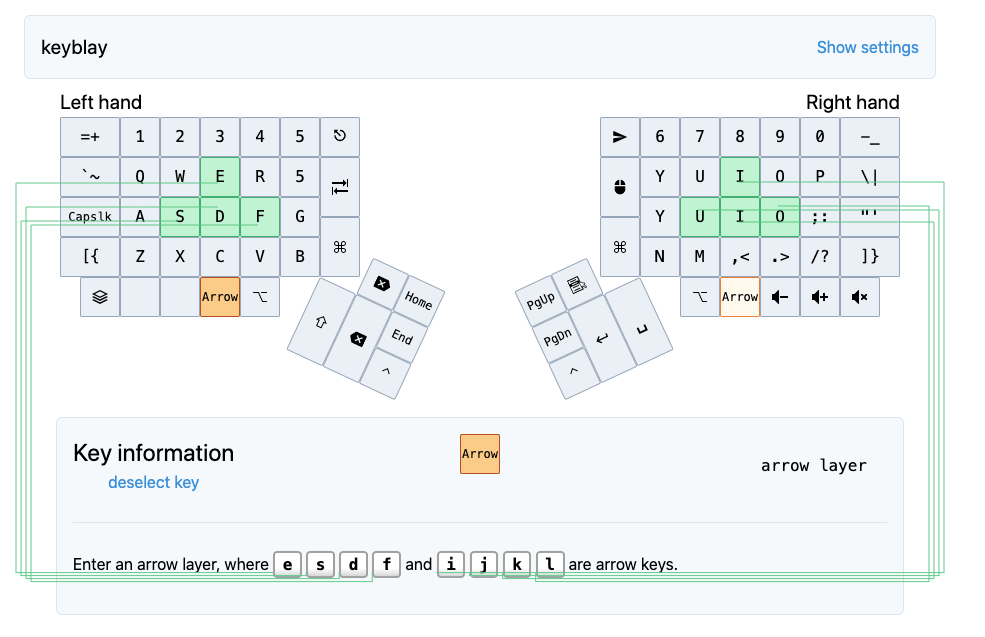Click the tab icon key on the left keyboard edge
Image resolution: width=985 pixels, height=637 pixels.
click(340, 186)
